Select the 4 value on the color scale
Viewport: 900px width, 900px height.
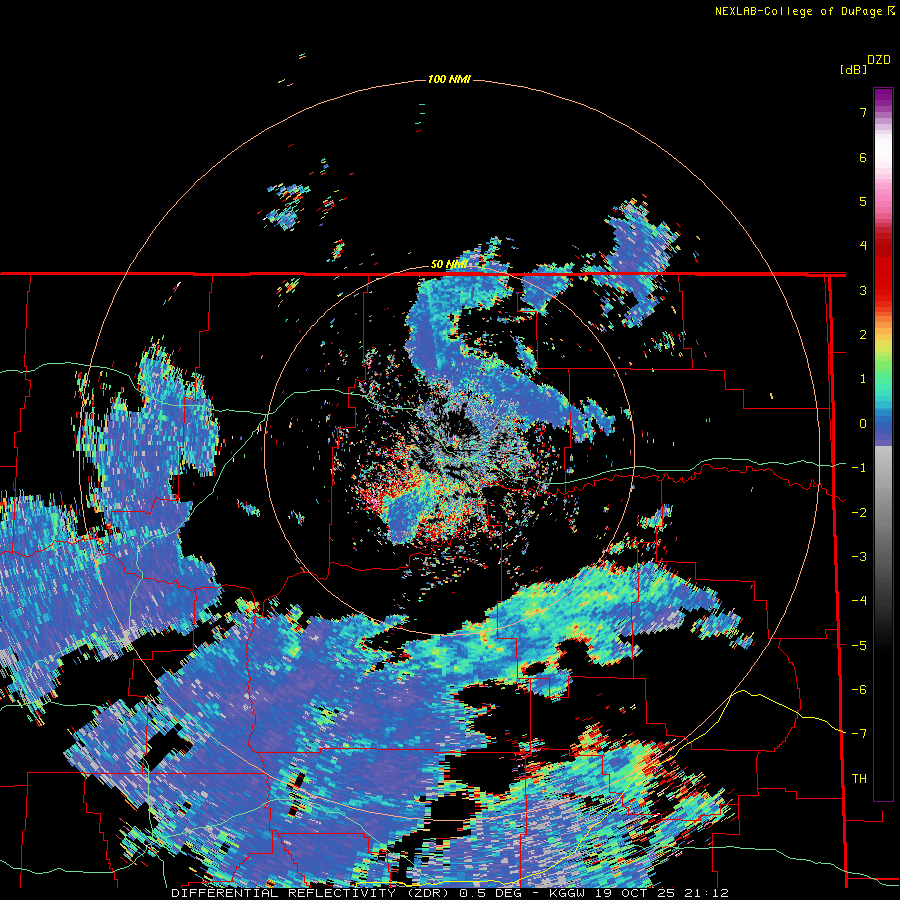click(863, 246)
